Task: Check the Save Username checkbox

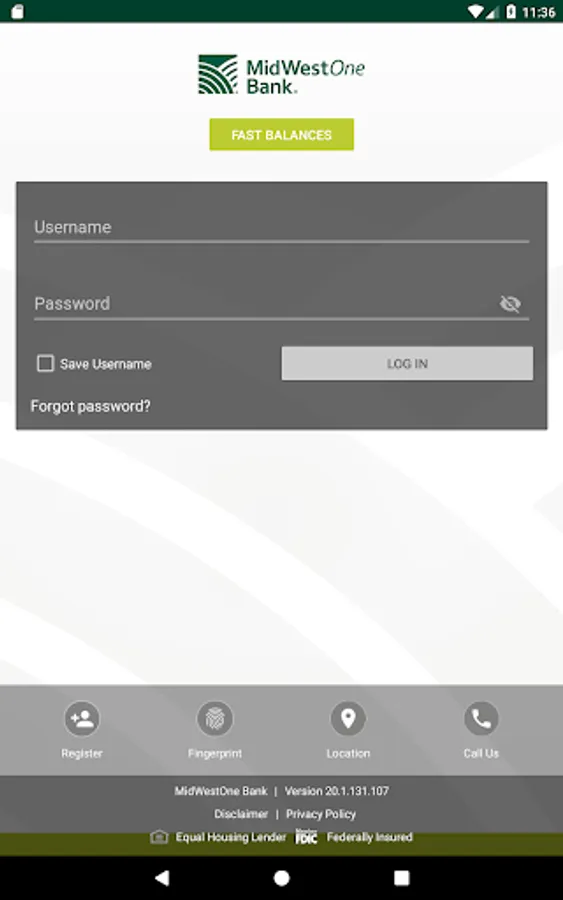Action: pyautogui.click(x=45, y=363)
